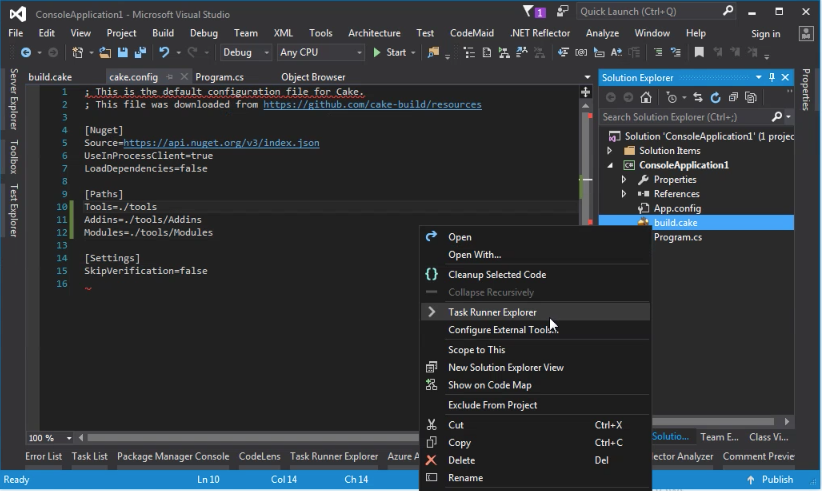Click the Pending Changes Filter icon
Viewport: 822px width, 491px height.
pos(672,97)
